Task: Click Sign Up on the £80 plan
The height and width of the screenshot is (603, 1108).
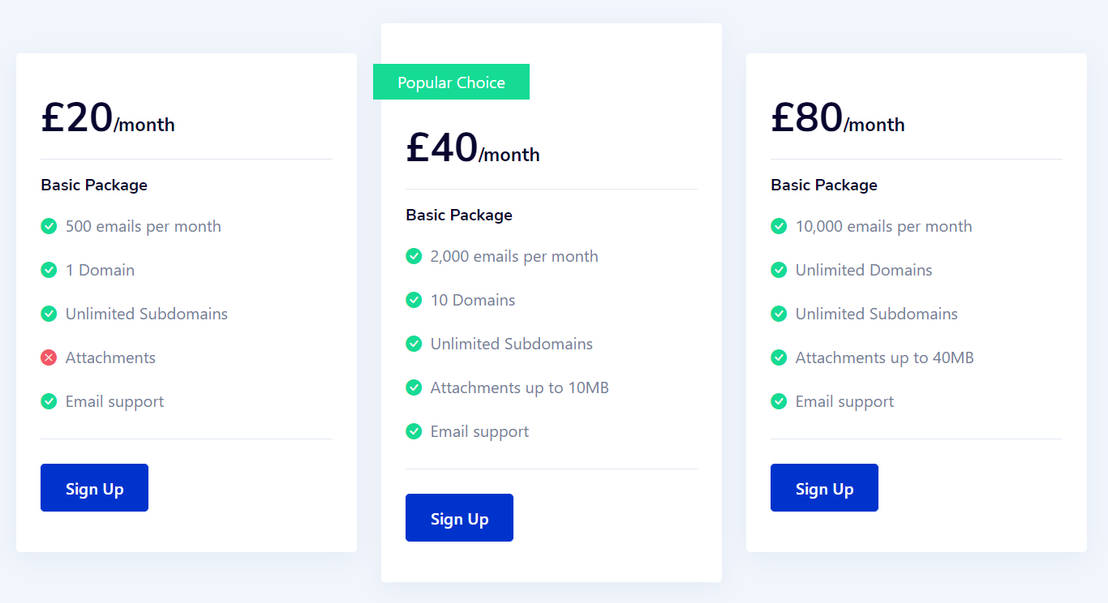Action: 824,487
